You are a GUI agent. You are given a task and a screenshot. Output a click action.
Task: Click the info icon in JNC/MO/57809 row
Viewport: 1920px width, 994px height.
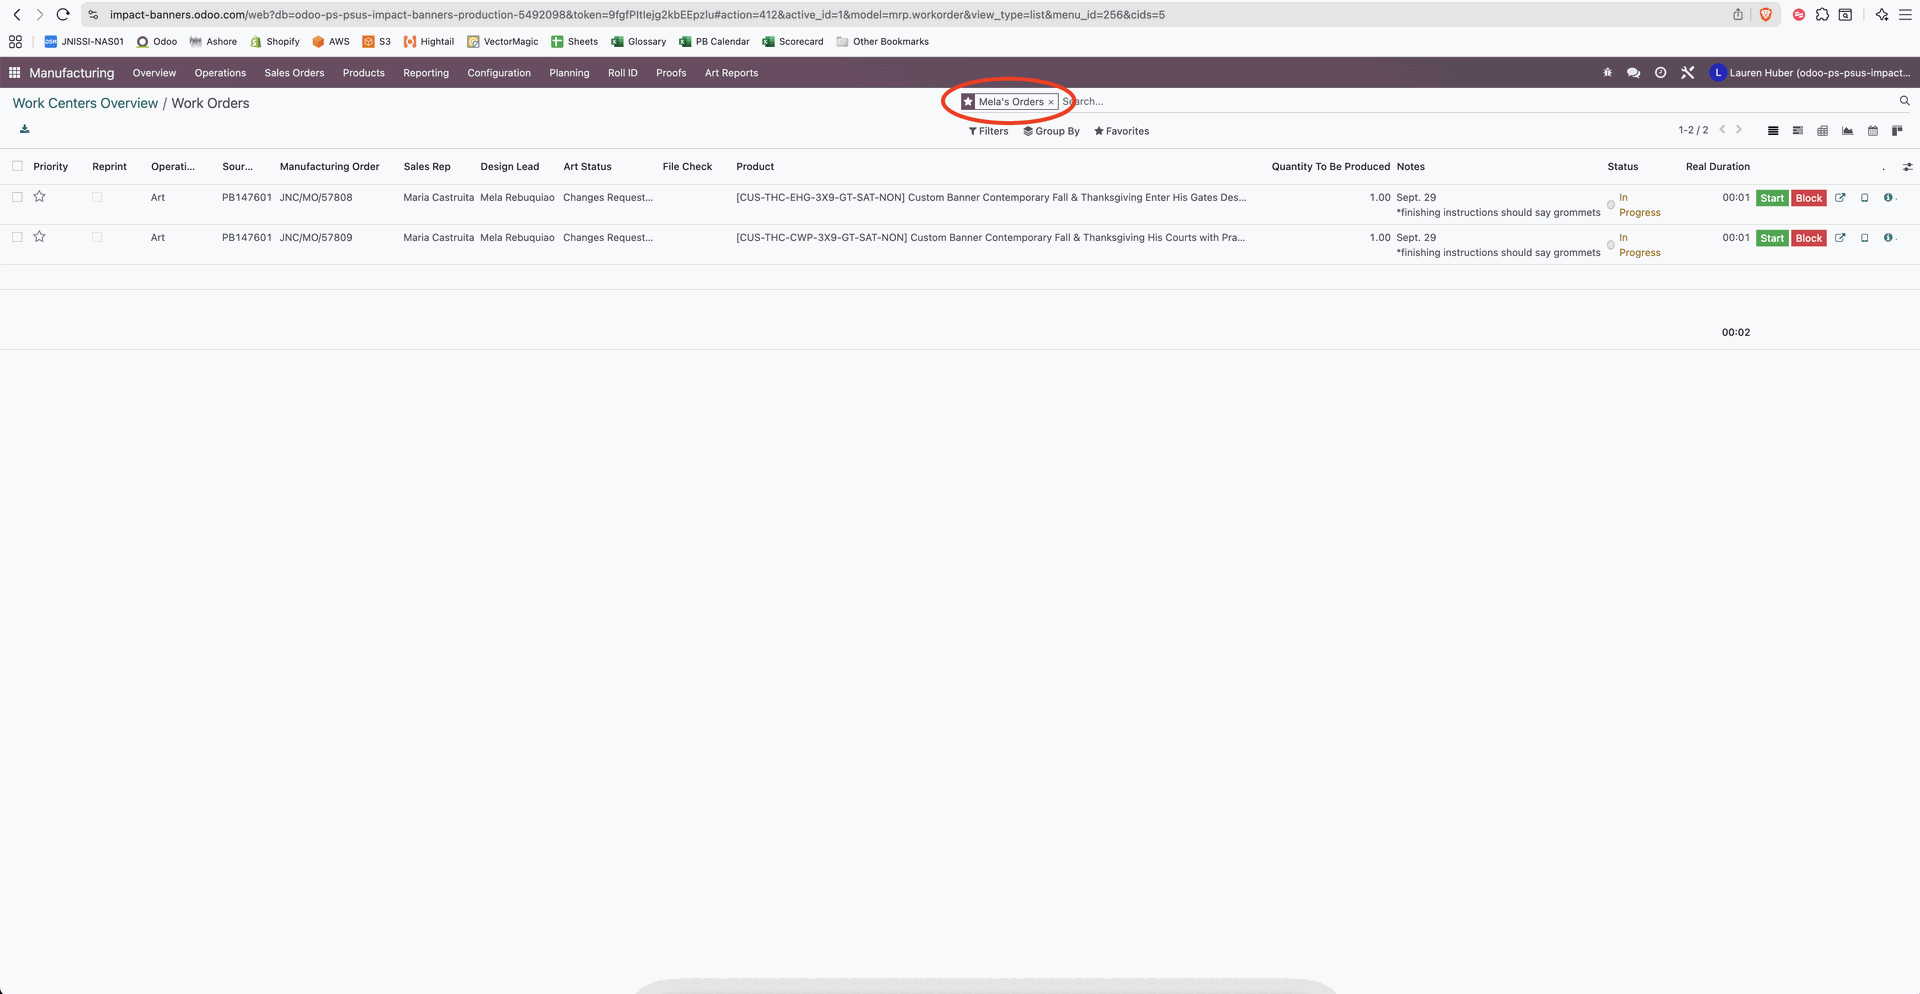(x=1888, y=238)
